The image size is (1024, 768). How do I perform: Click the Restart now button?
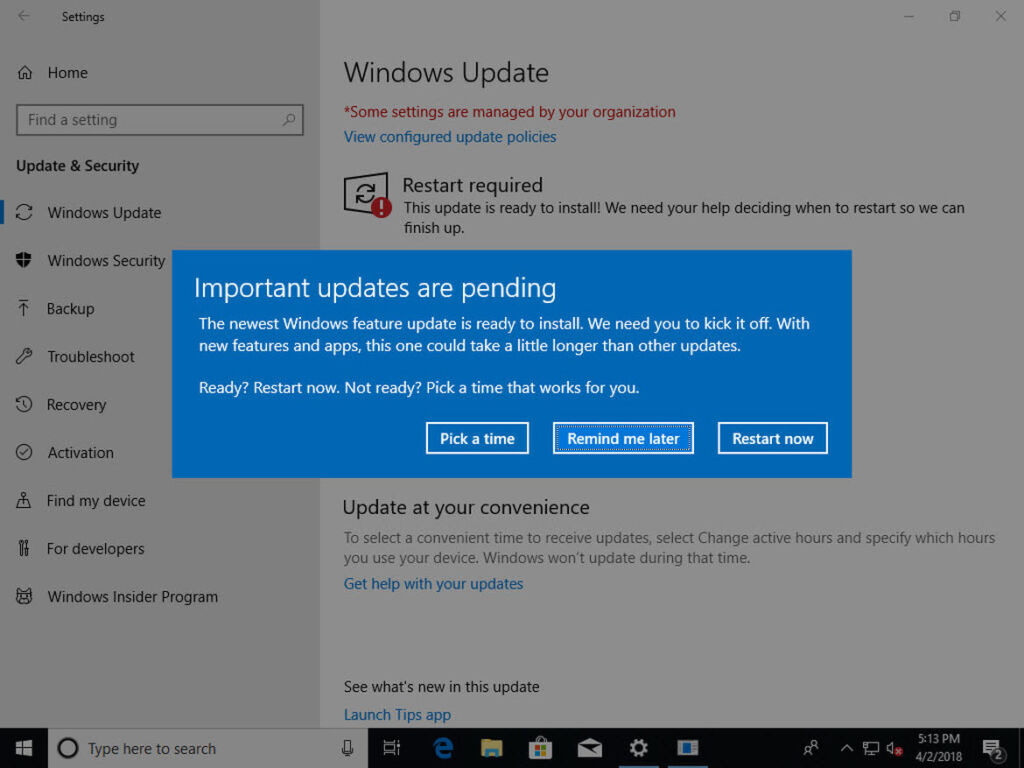[x=772, y=438]
